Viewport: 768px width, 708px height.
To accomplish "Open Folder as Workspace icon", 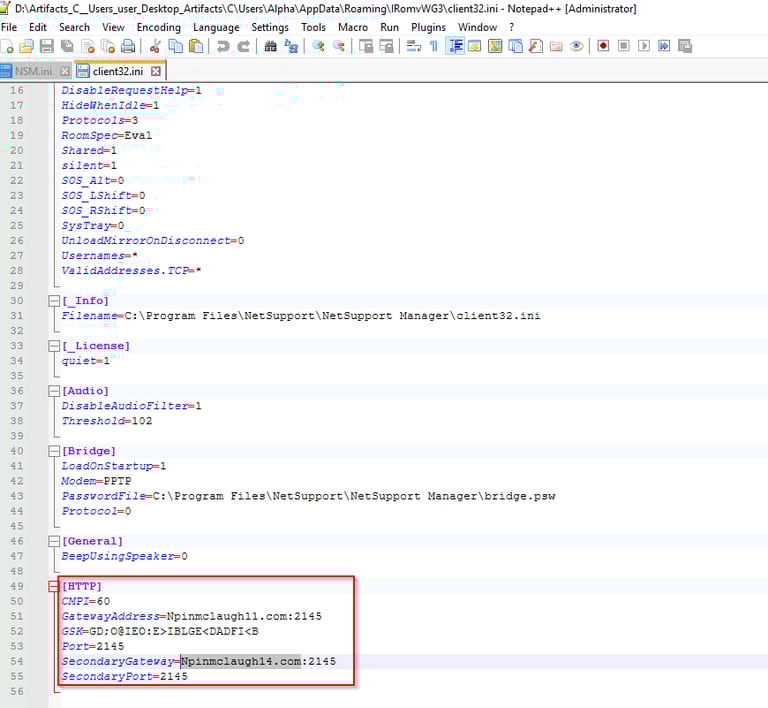I will [556, 47].
